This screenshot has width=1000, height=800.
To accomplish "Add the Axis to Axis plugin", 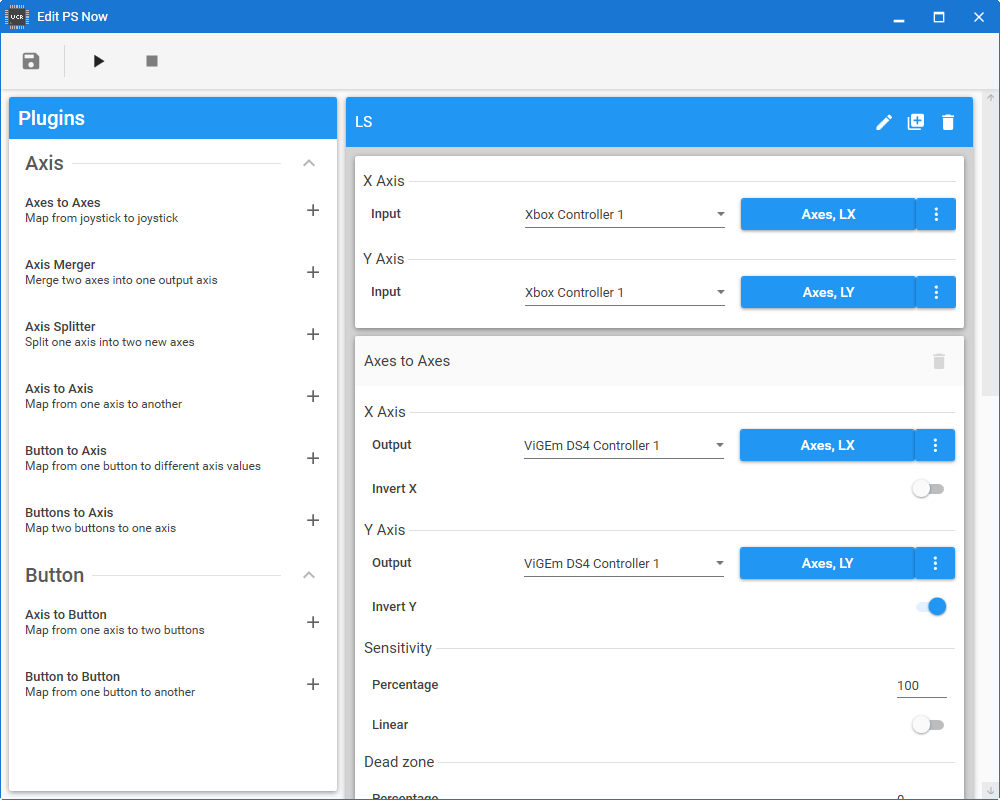I will click(x=312, y=396).
